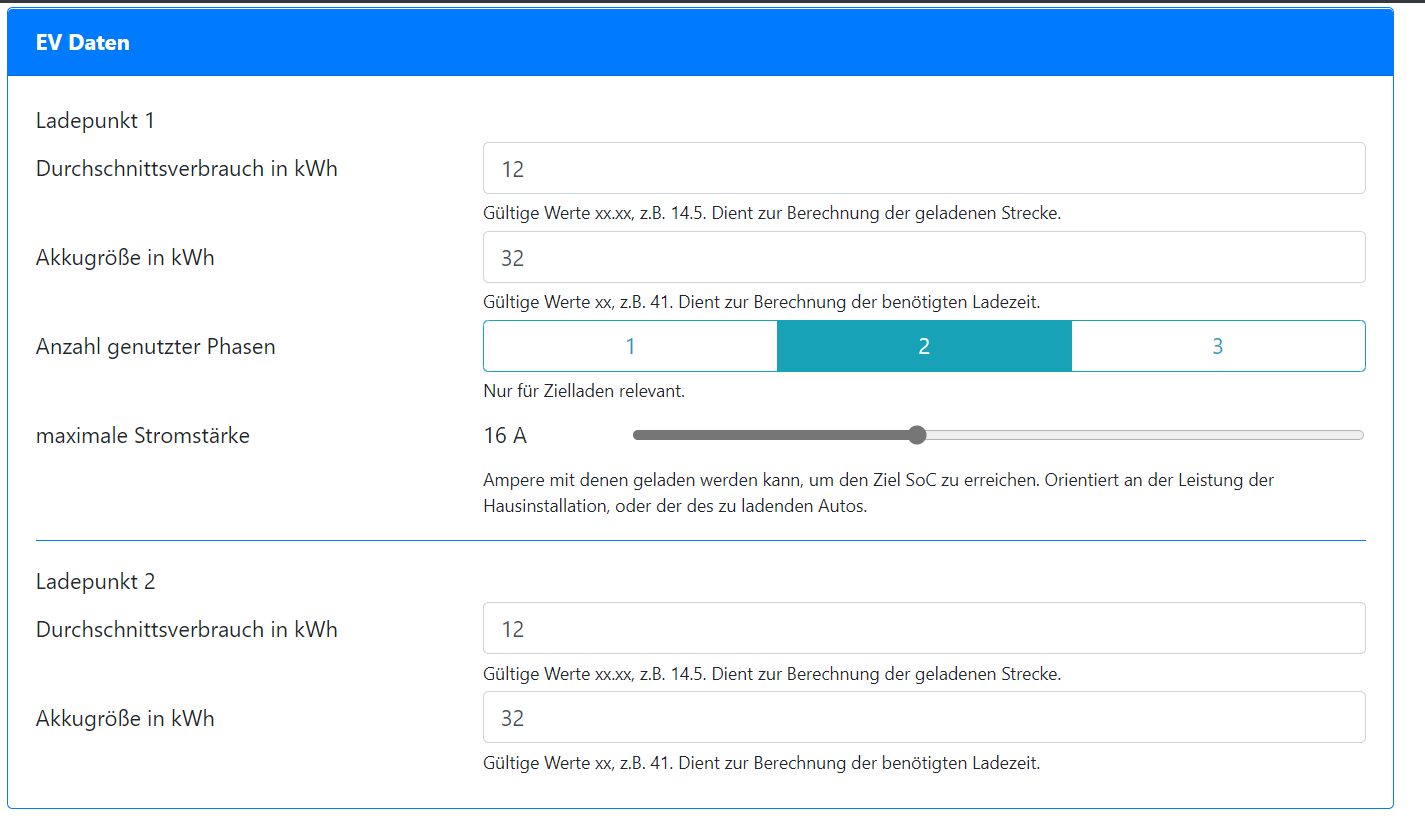Click the Anzahl genutzter Phasen label

click(x=156, y=346)
